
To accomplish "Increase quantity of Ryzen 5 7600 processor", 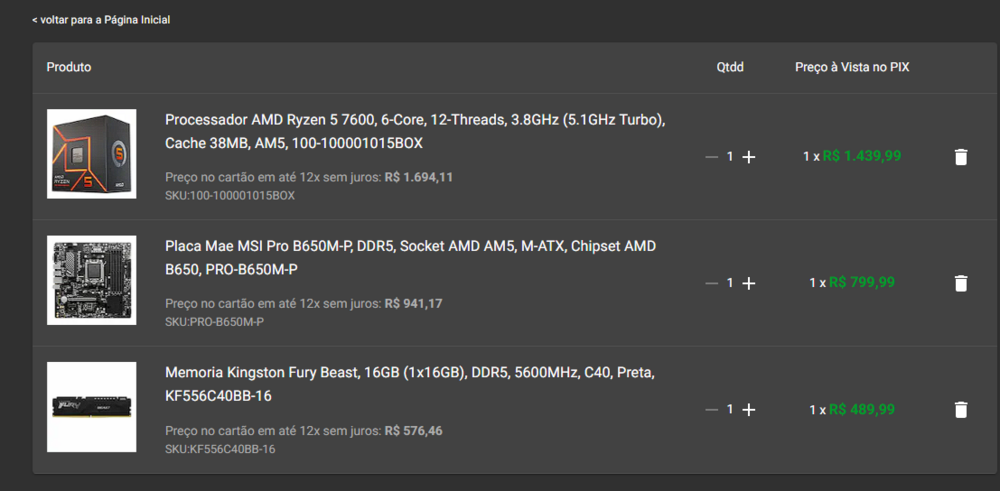I will (x=749, y=157).
